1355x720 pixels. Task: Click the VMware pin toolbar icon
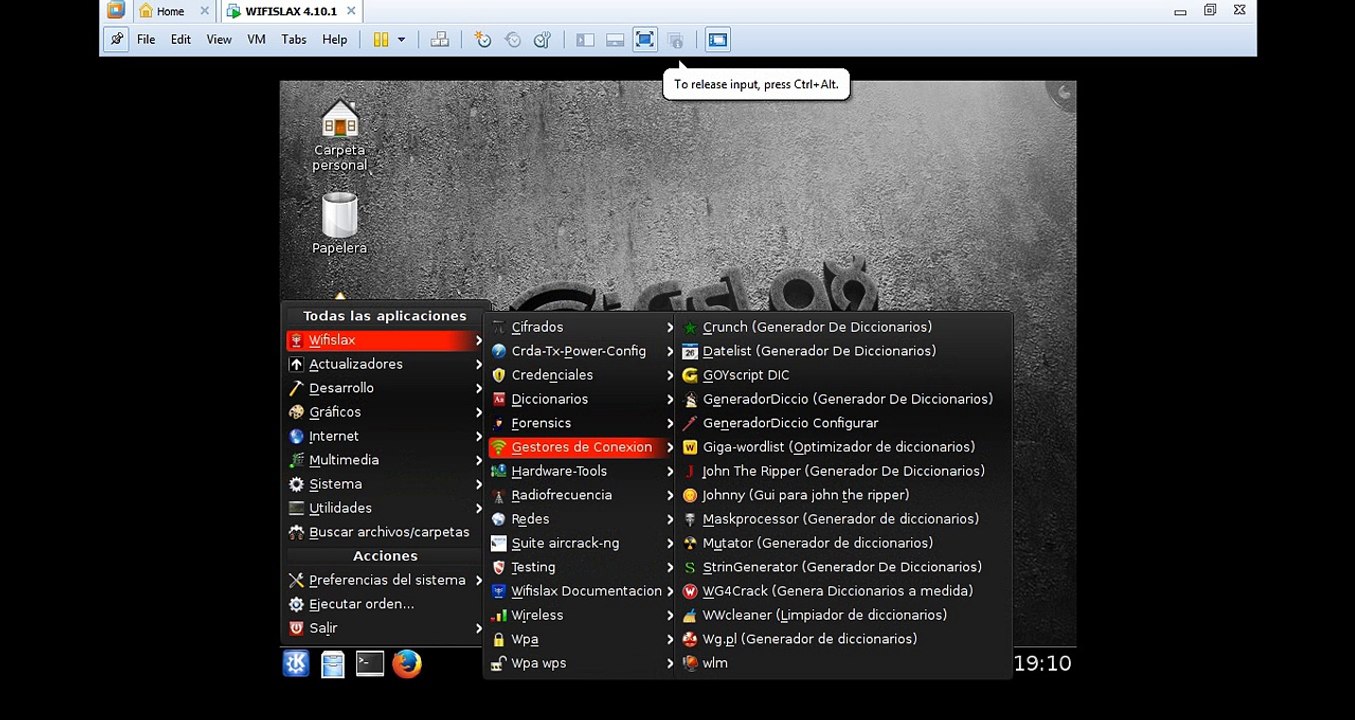116,40
